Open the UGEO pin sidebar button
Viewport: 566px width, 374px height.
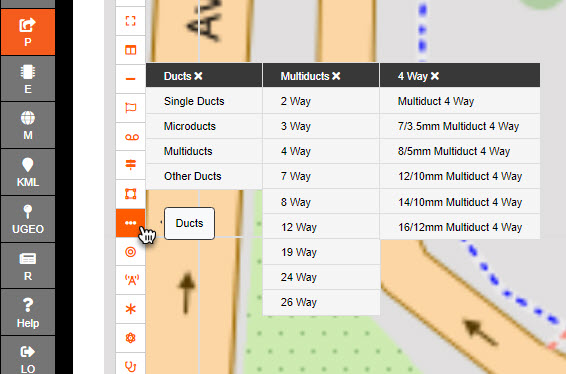(28, 219)
